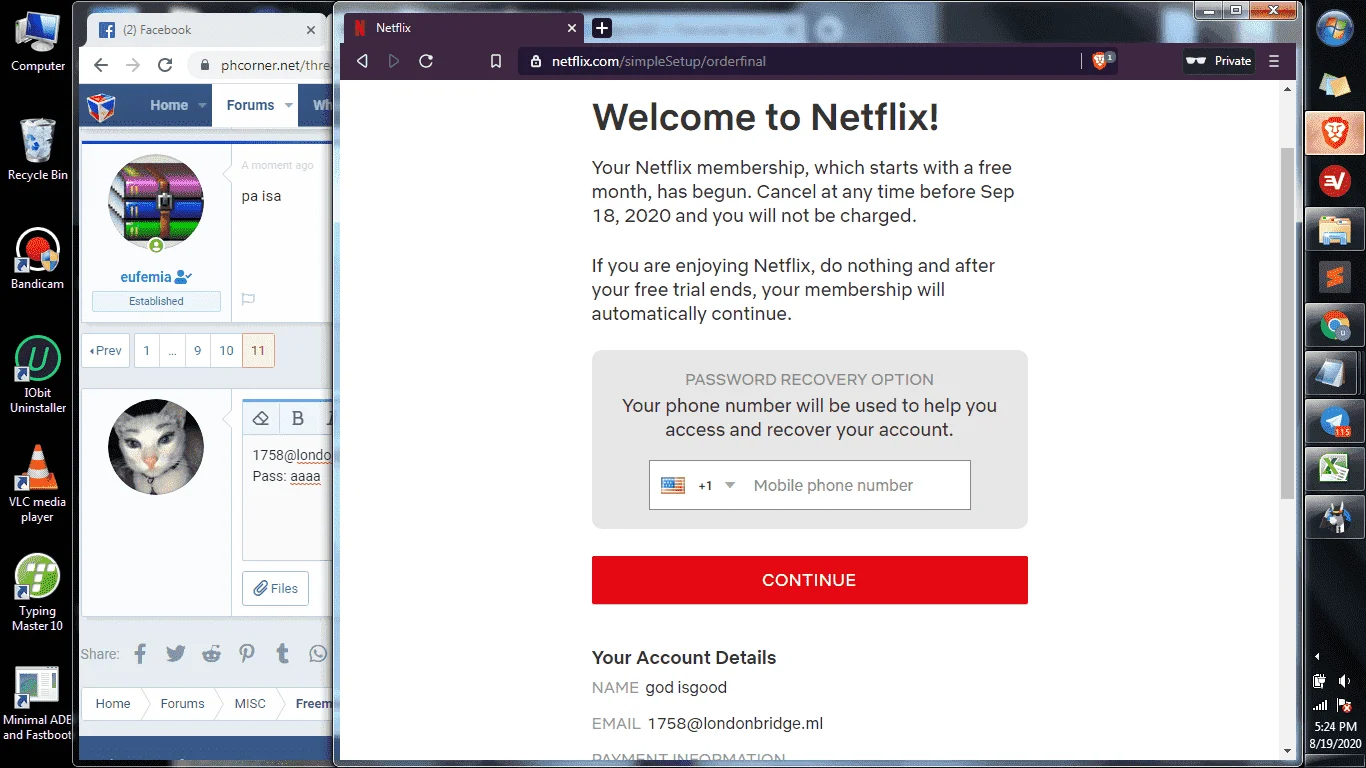Open Telegram from the taskbar
Viewport: 1366px width, 768px height.
(x=1335, y=421)
